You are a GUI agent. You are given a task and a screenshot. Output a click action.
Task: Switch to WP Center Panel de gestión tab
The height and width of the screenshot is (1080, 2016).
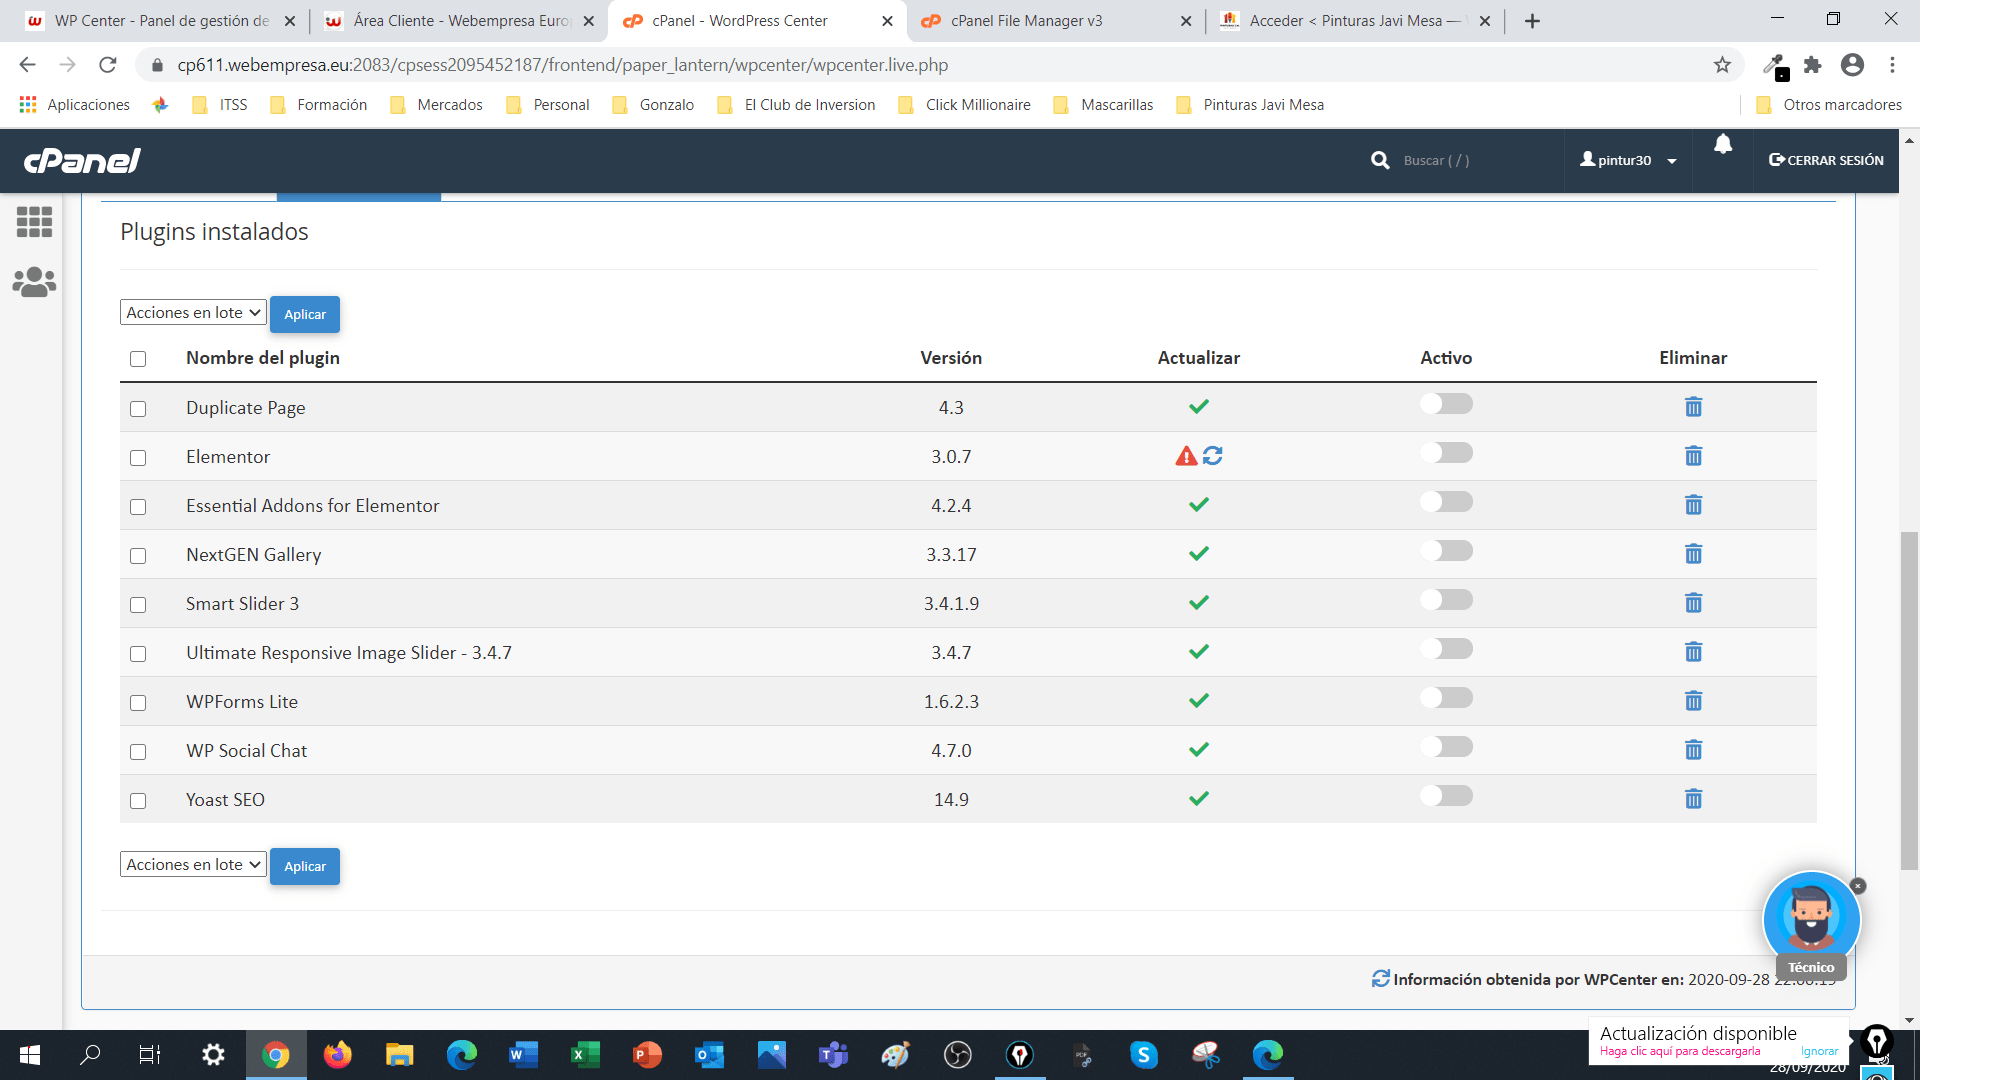click(160, 21)
